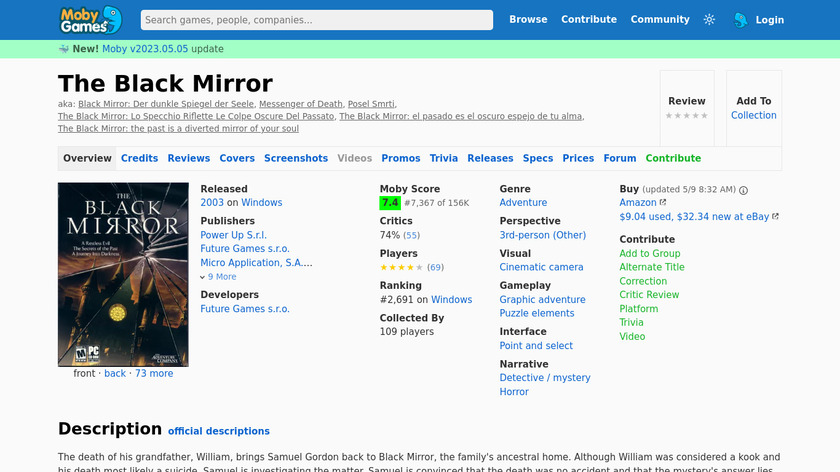Screen dimensions: 840x472
Task: Select the Overview tab
Action: click(x=87, y=159)
